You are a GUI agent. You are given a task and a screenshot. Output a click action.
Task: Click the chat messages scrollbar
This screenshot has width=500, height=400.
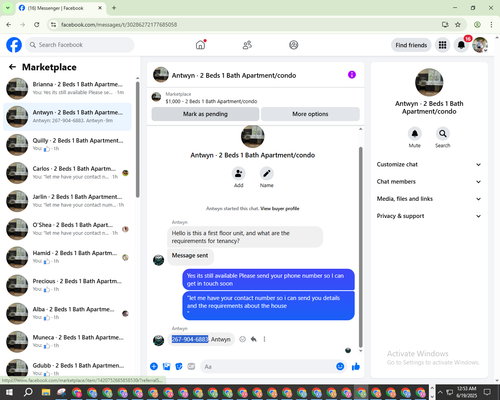tap(360, 247)
